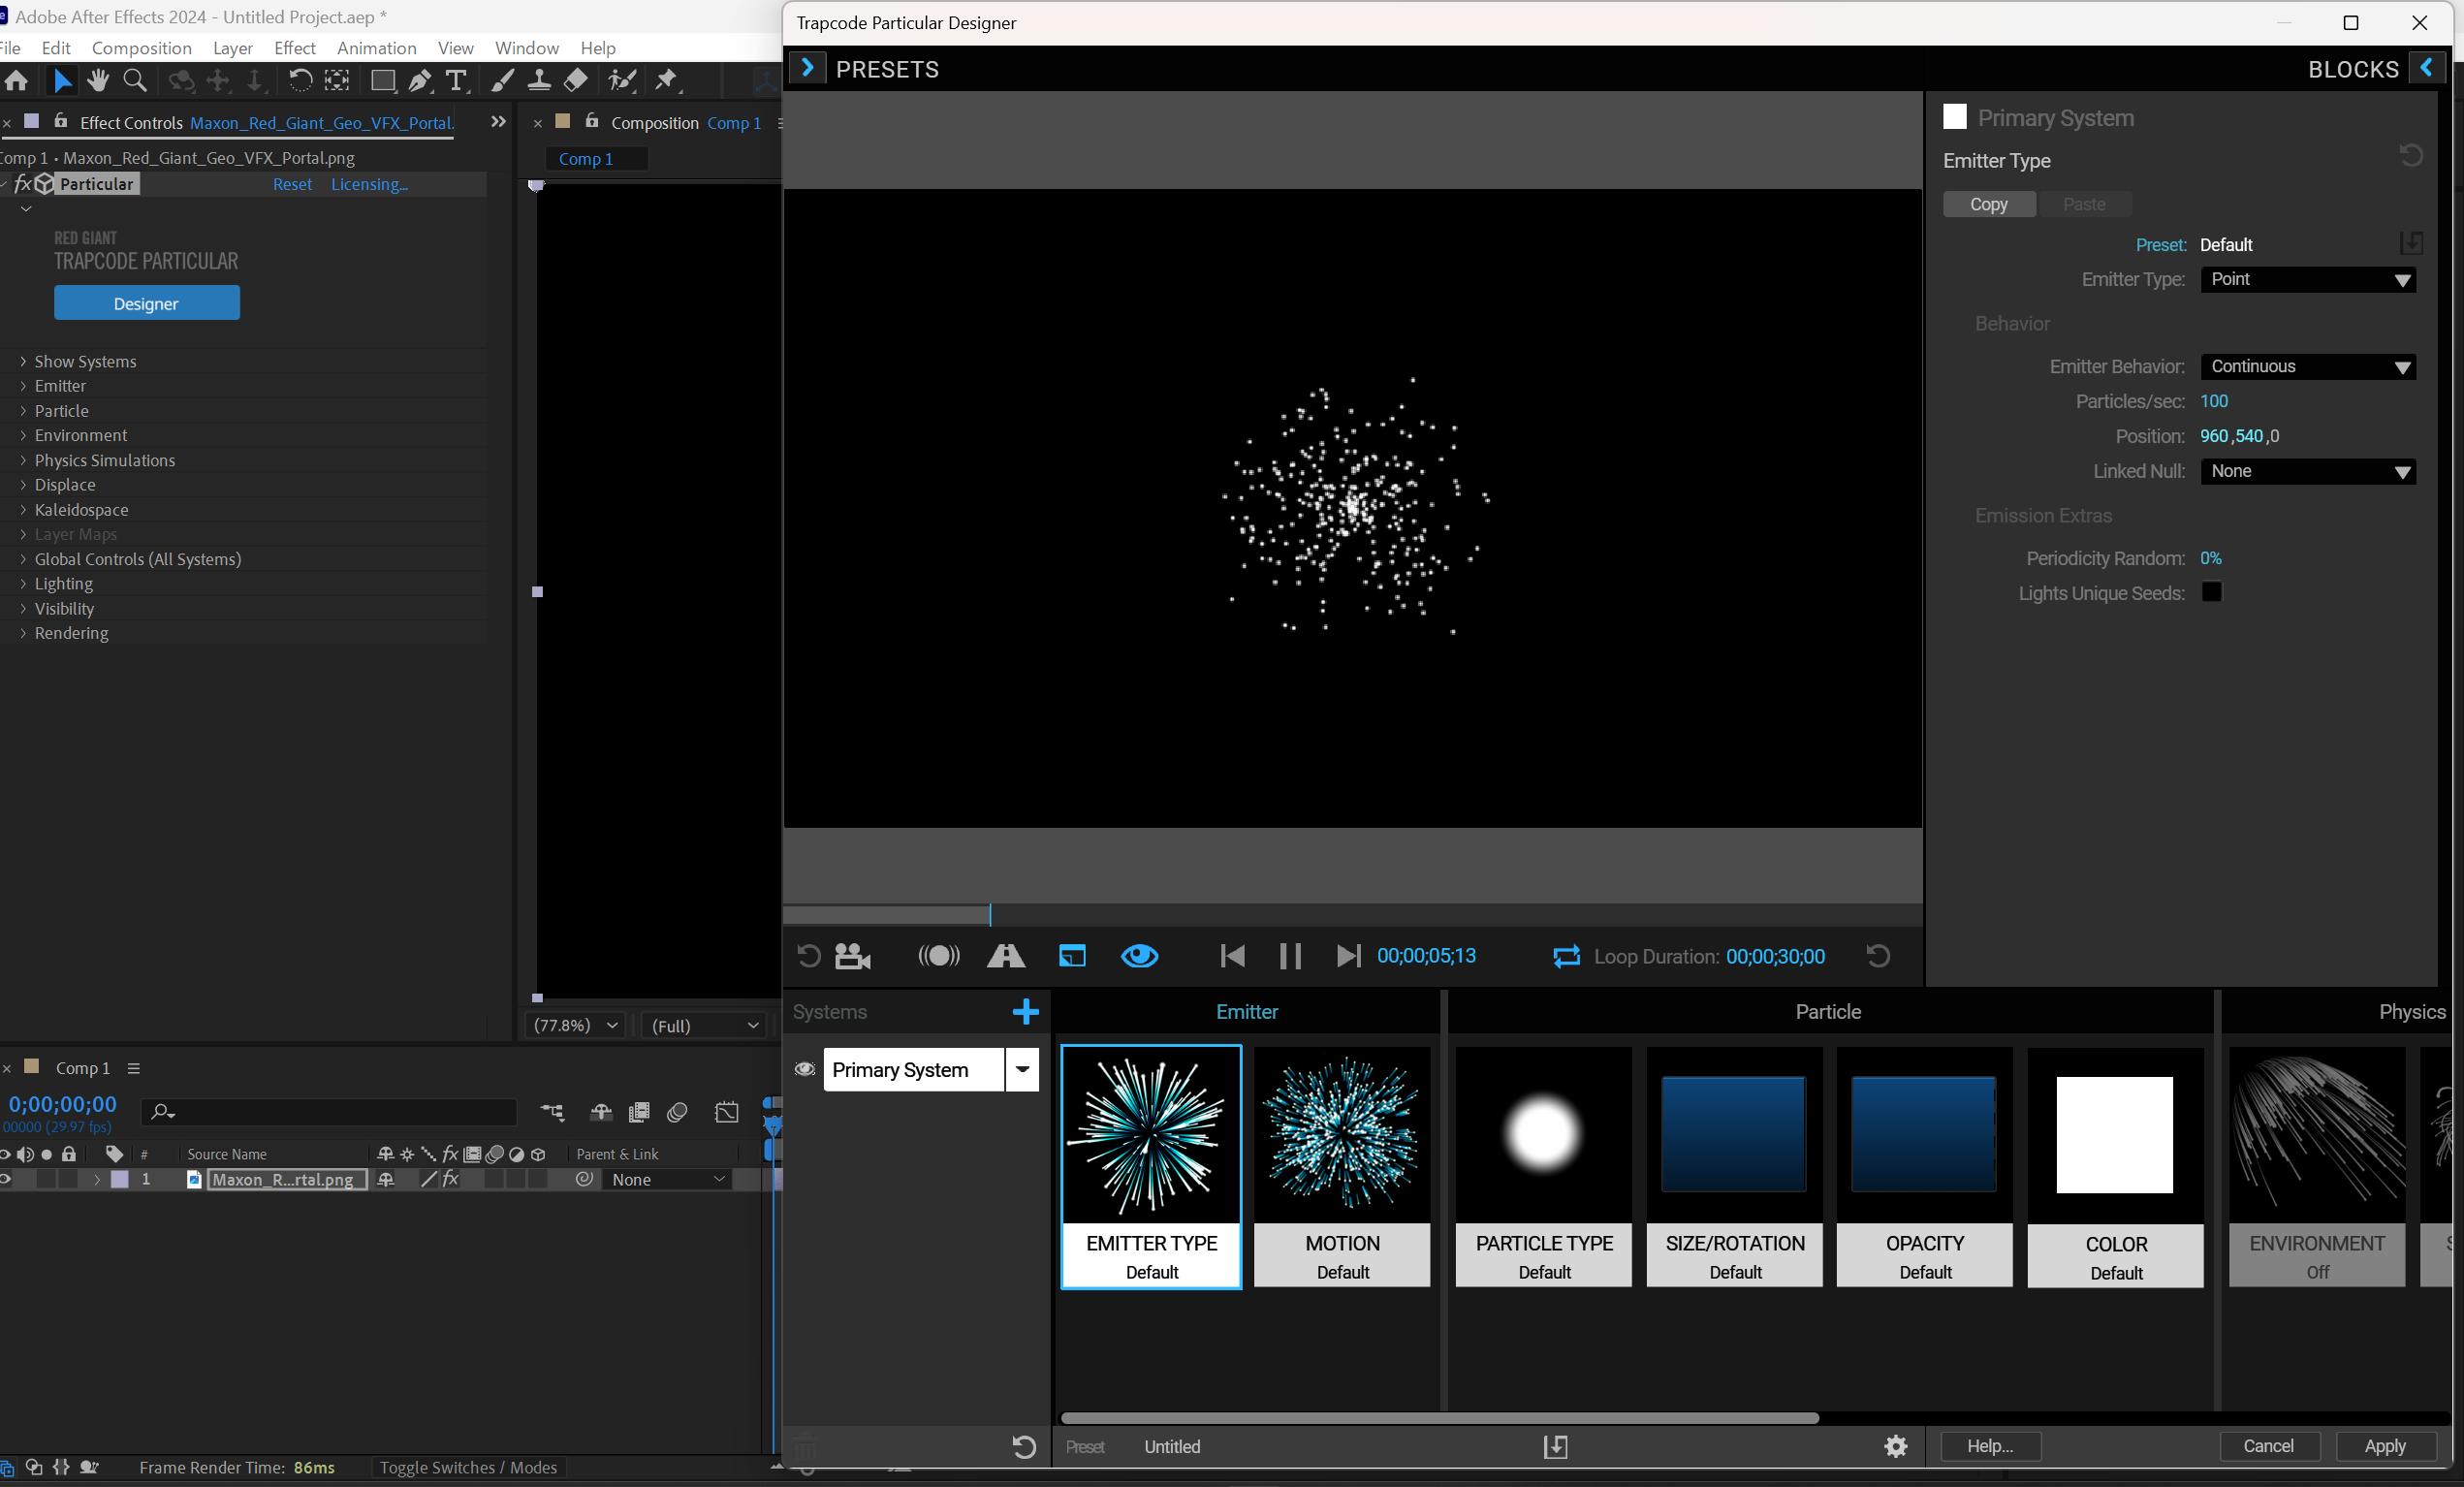Image resolution: width=2464 pixels, height=1487 pixels.
Task: Click the Copy button in Blocks panel
Action: click(x=1988, y=204)
